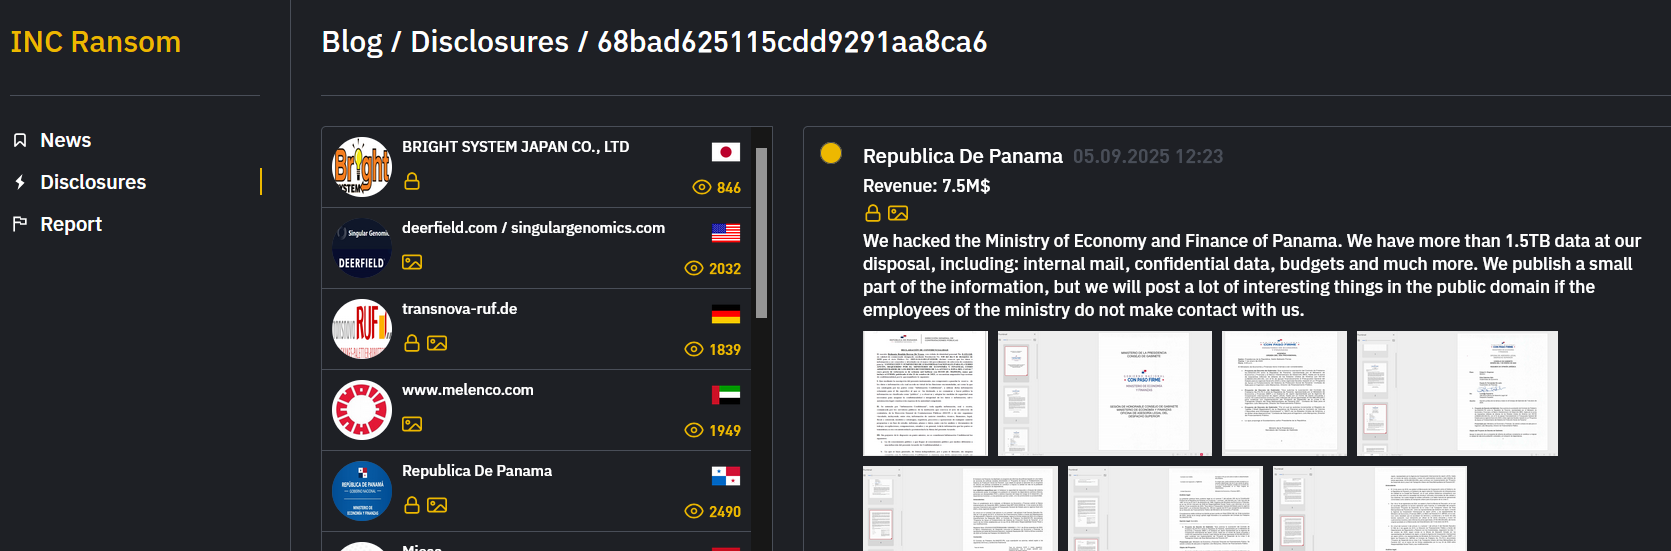Click the INC Ransom site title
1671x551 pixels.
click(x=96, y=42)
